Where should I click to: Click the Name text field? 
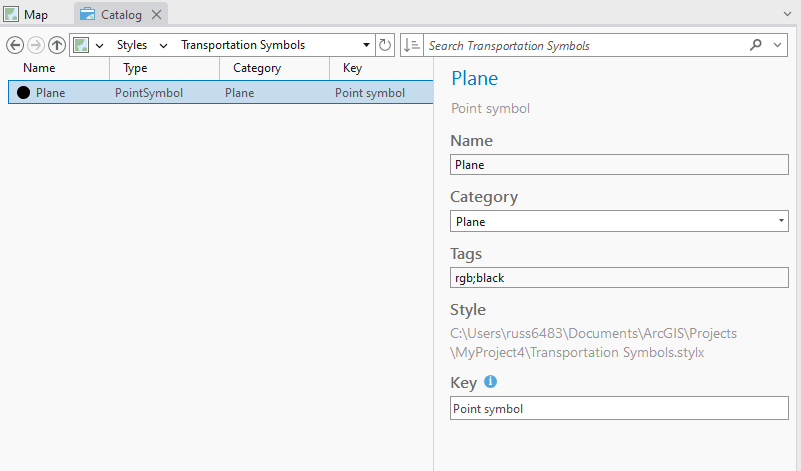click(x=619, y=165)
